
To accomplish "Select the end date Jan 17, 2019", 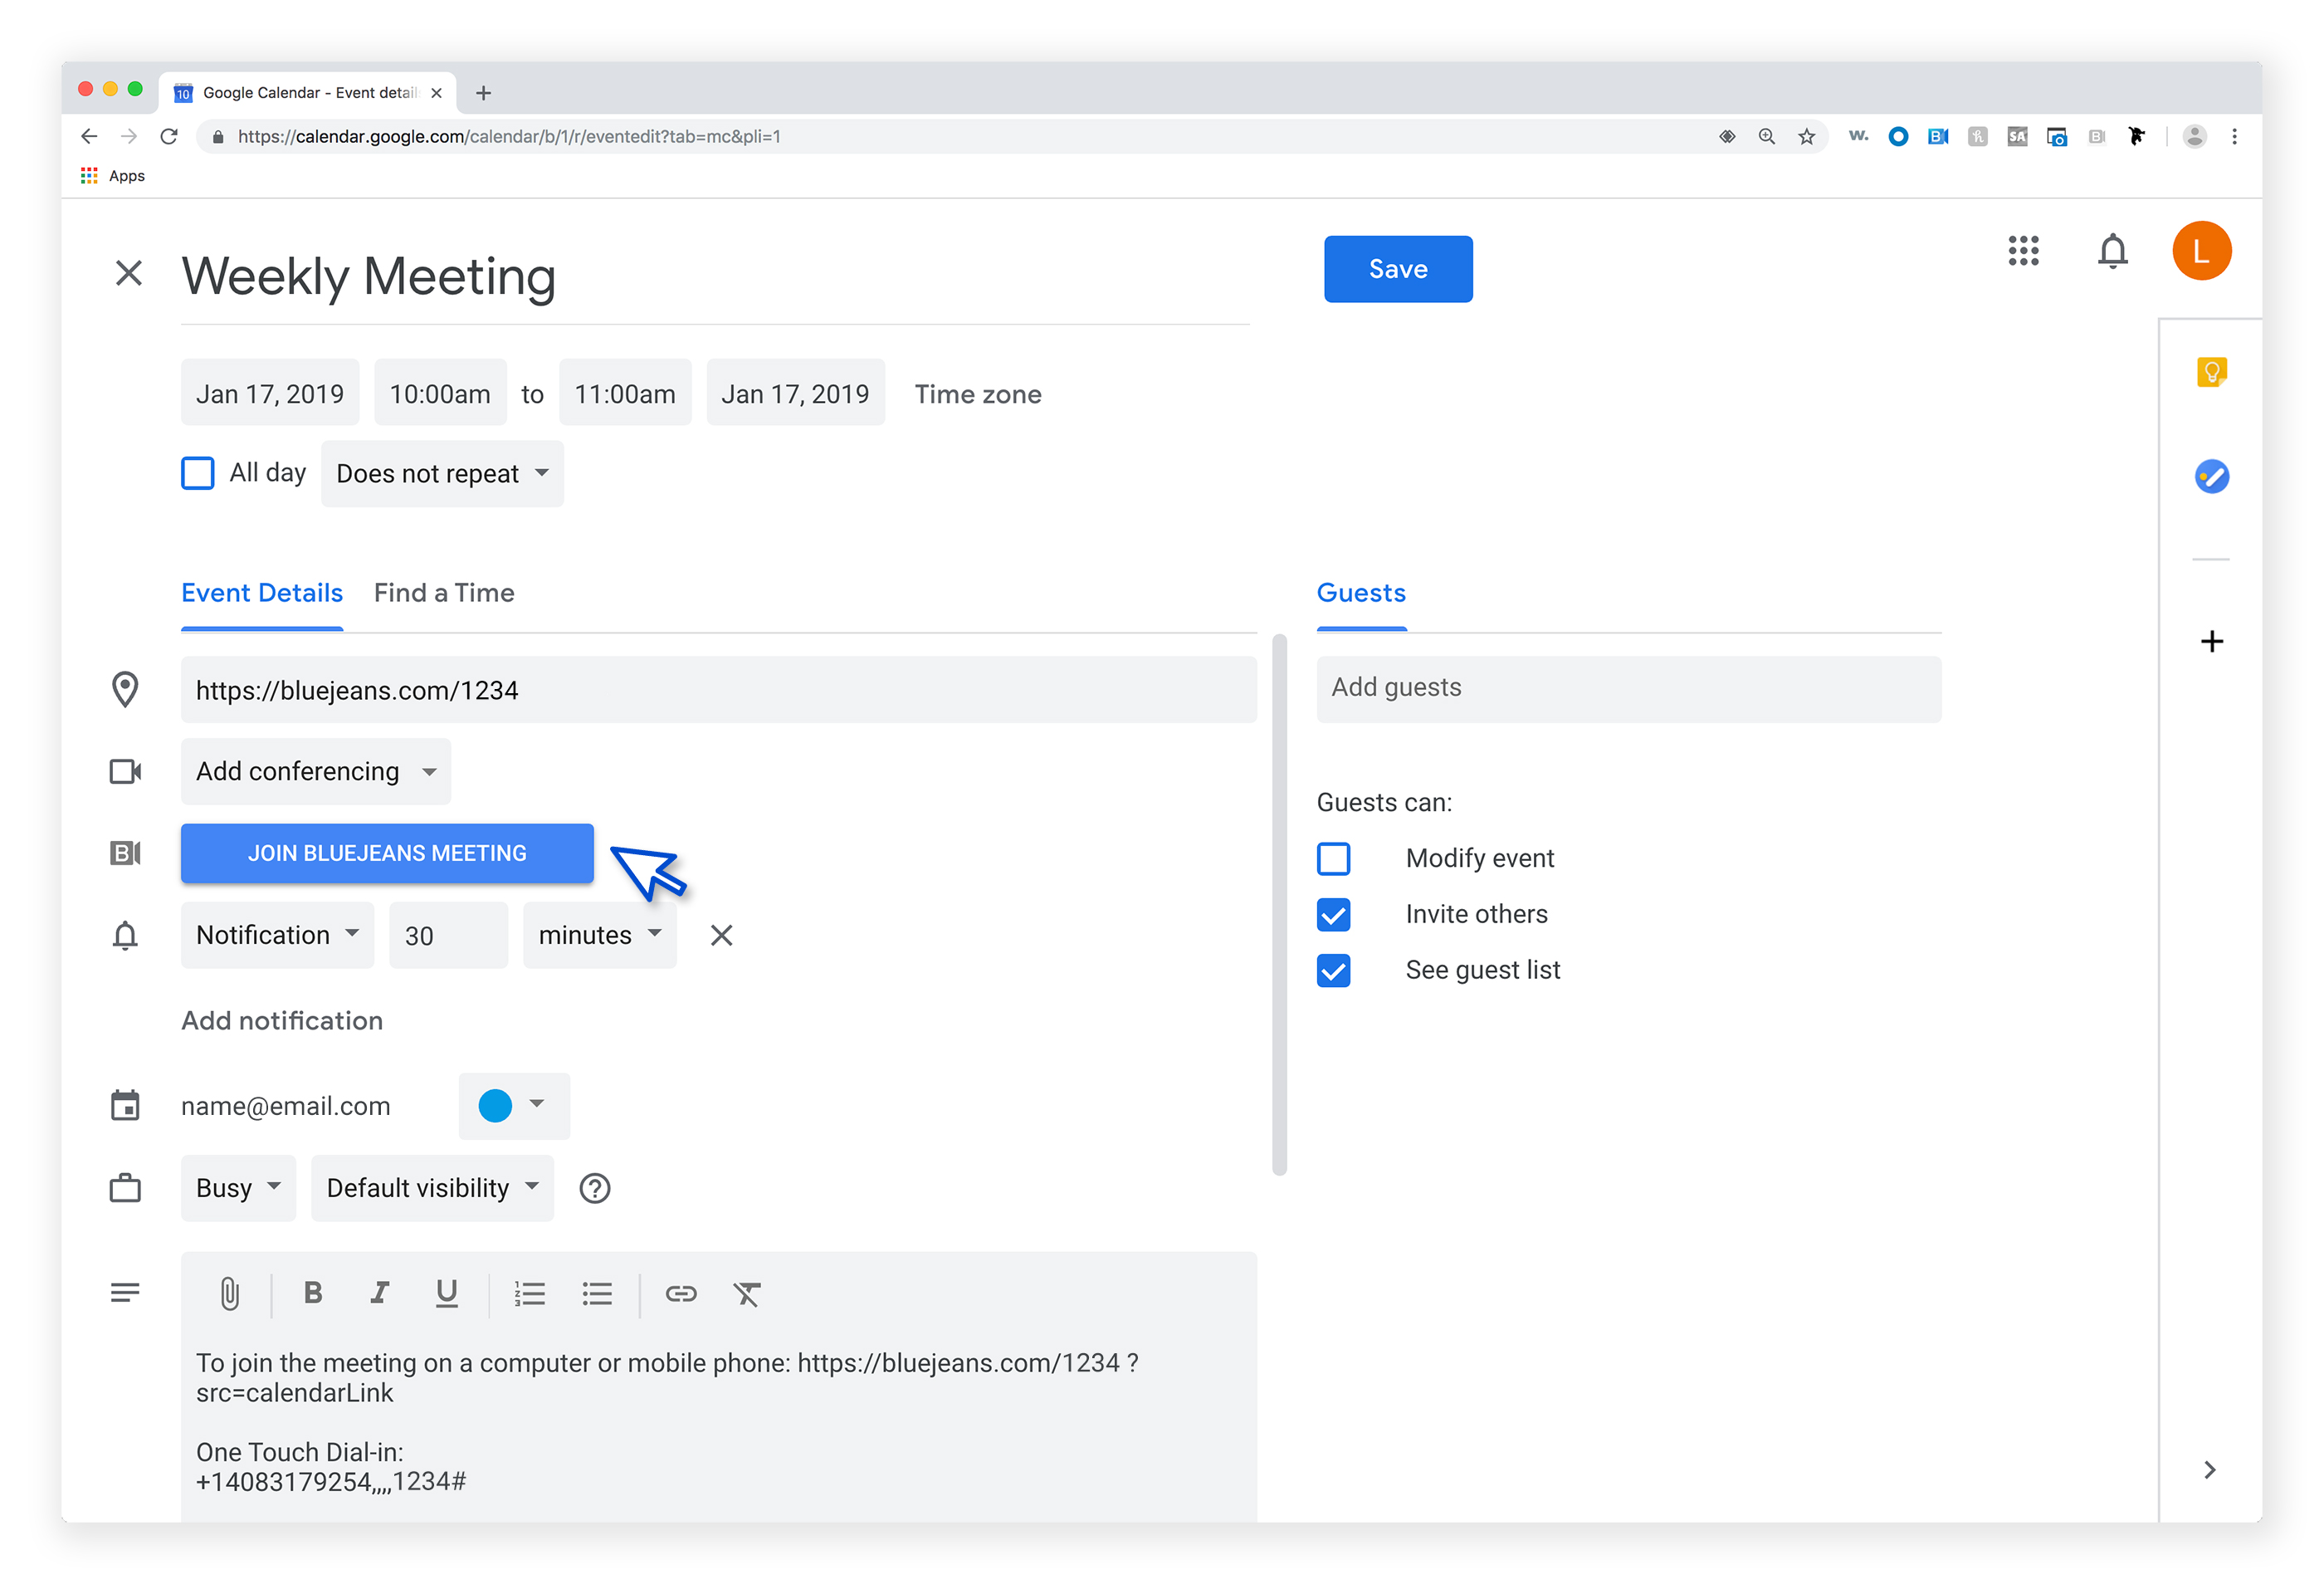I will pyautogui.click(x=795, y=393).
